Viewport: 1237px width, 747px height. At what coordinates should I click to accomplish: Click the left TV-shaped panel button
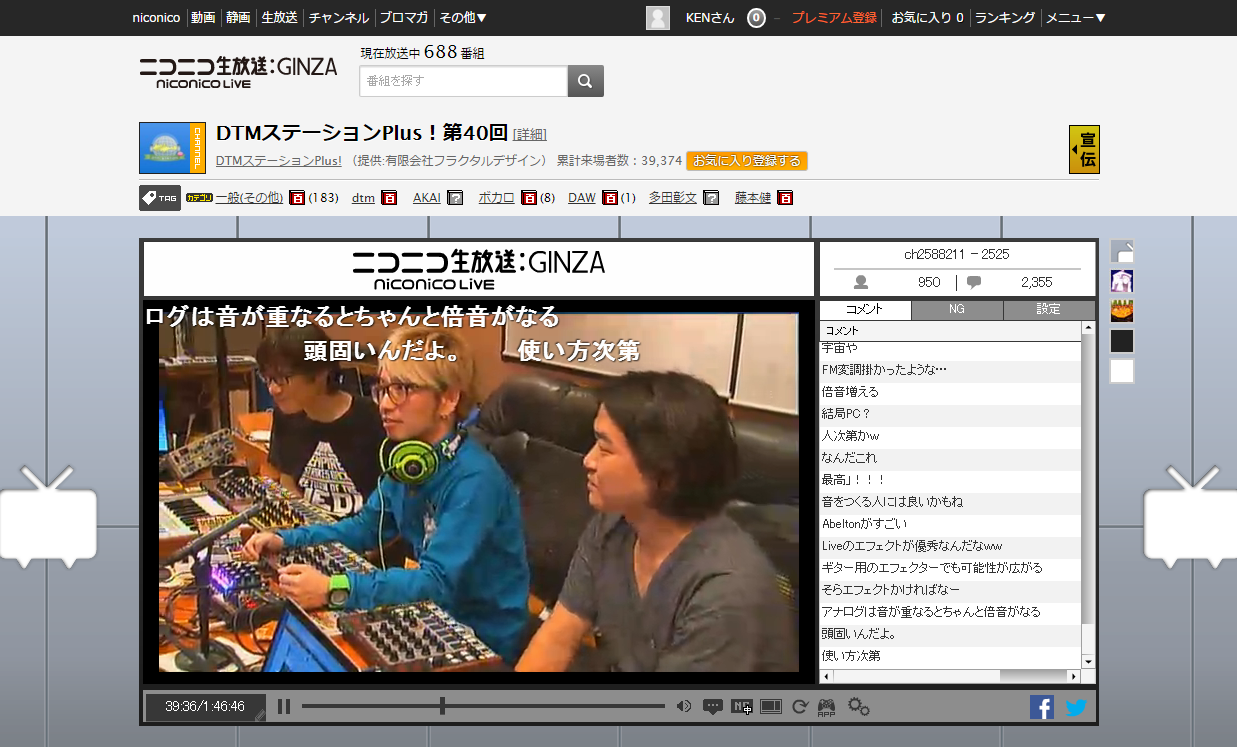(48, 517)
